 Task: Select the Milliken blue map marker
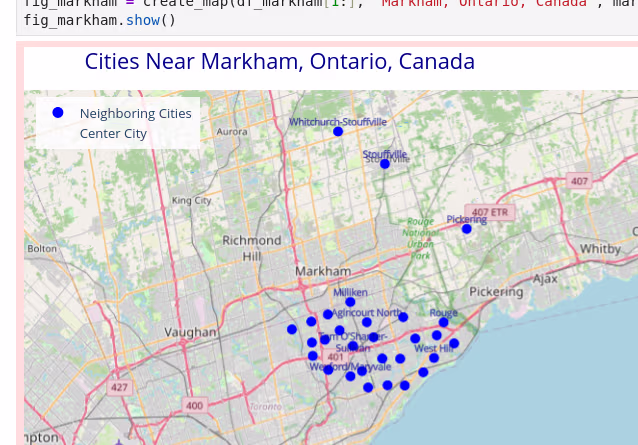pyautogui.click(x=350, y=302)
